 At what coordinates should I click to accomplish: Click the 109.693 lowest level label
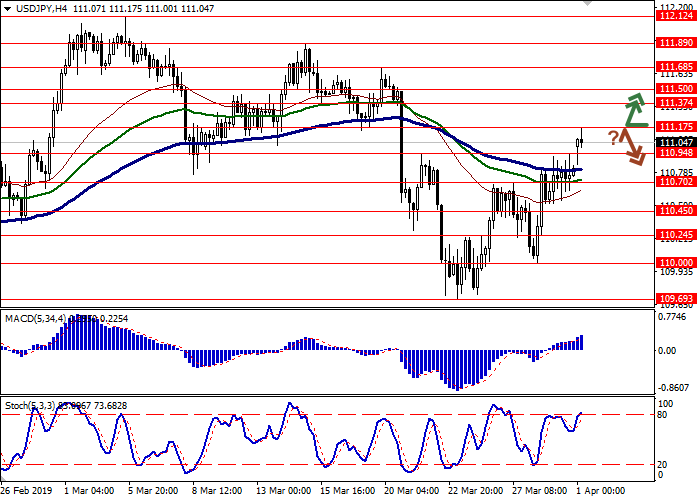(677, 298)
